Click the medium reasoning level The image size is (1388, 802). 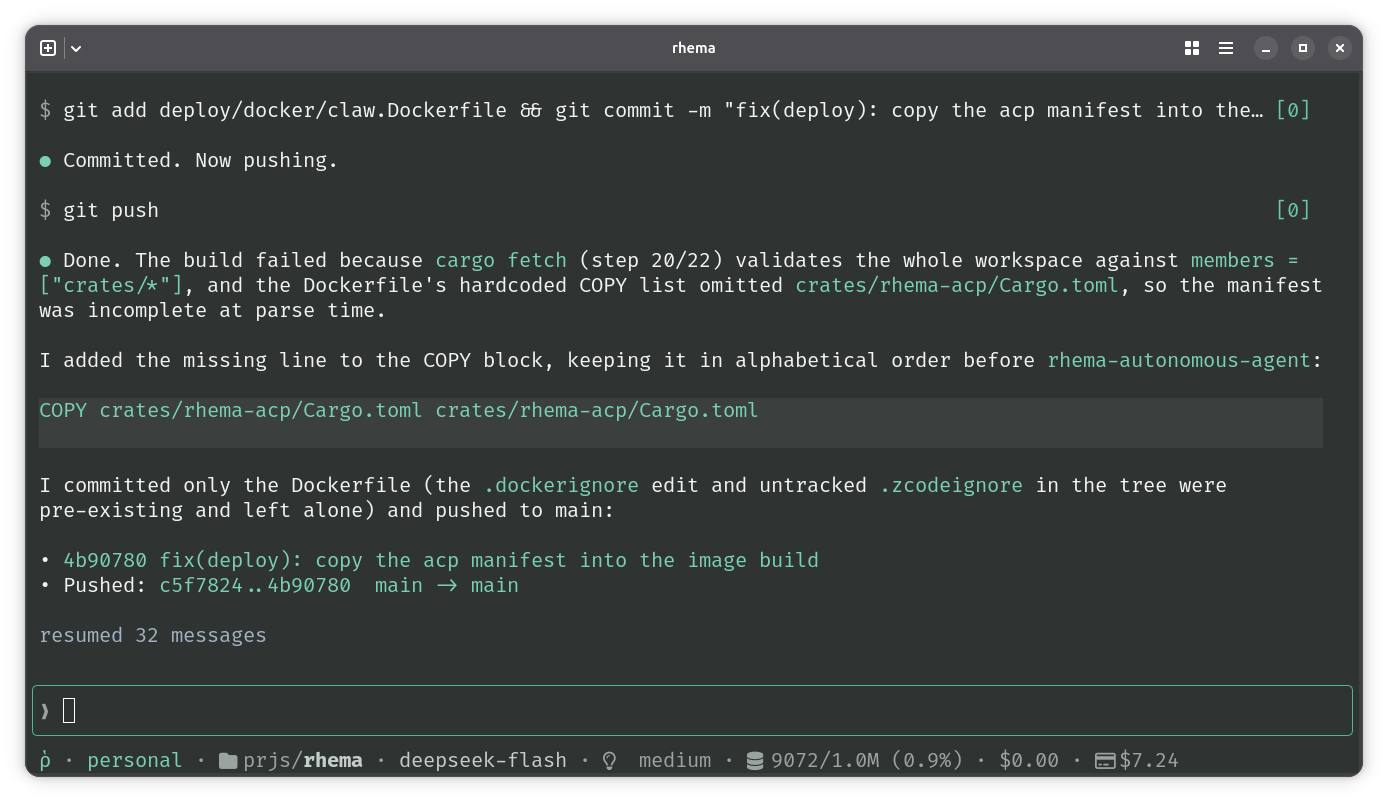pos(675,761)
